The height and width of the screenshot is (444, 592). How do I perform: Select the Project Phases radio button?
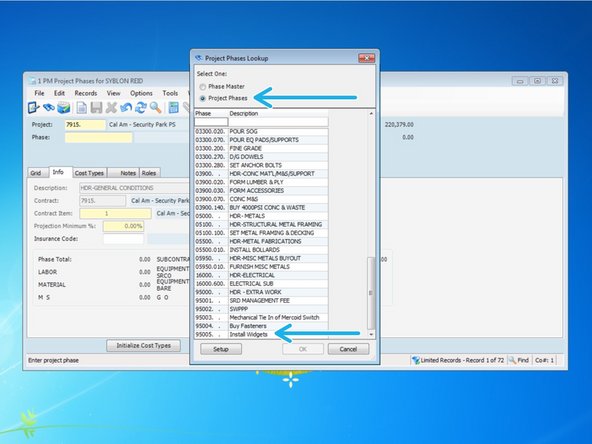pos(203,99)
